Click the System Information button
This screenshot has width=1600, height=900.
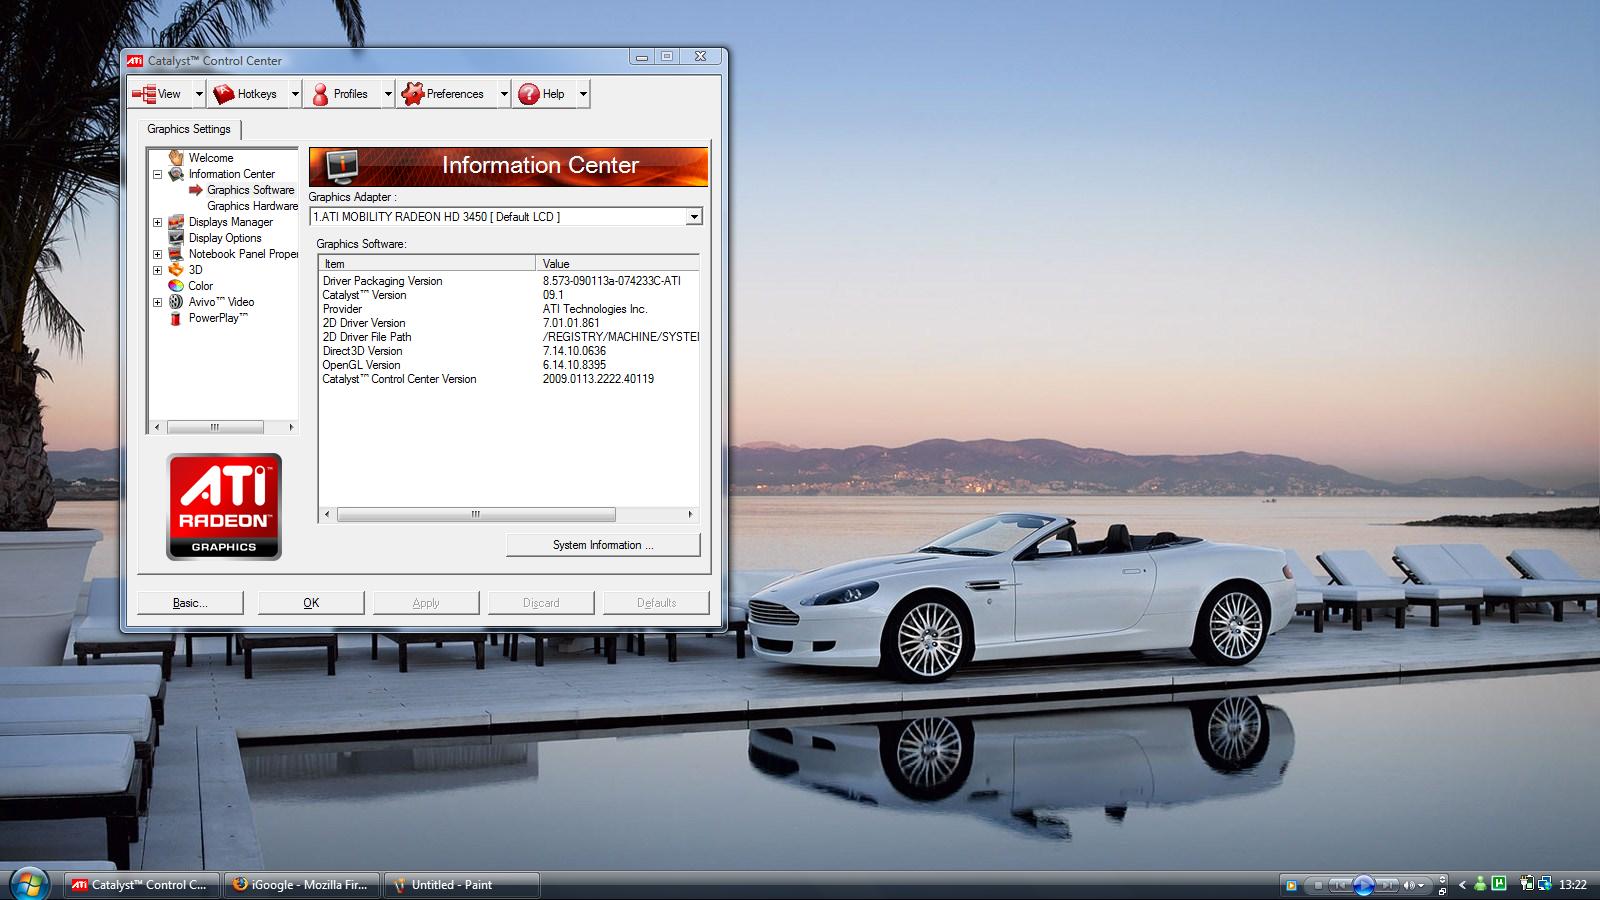[603, 545]
